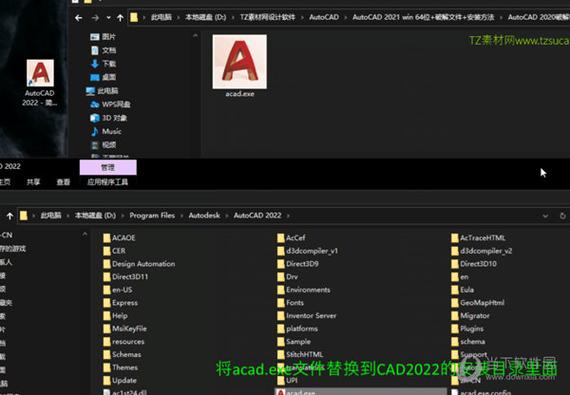Select the Update folder

(120, 380)
